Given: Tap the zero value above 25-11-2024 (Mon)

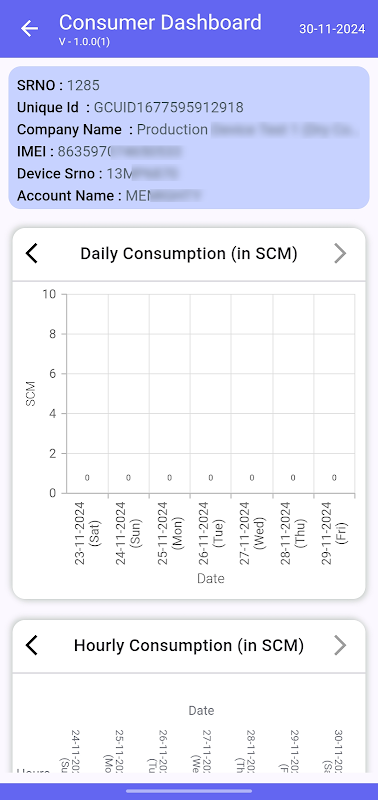Looking at the screenshot, I should point(169,478).
